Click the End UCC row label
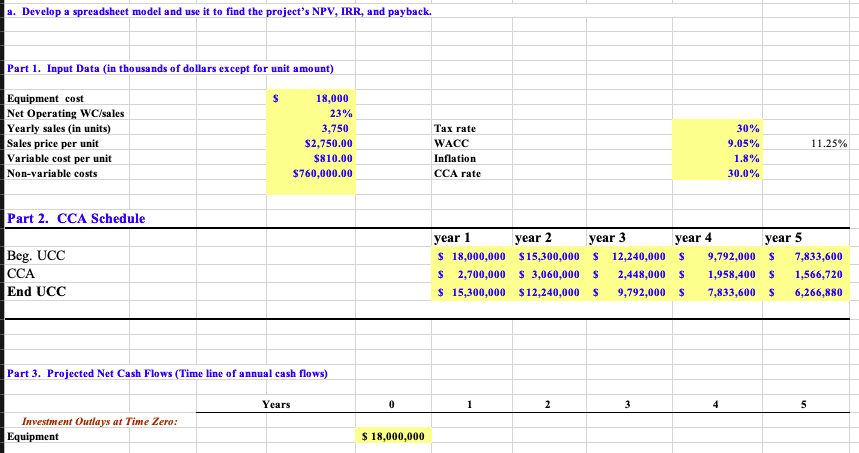This screenshot has width=859, height=453. 36,291
